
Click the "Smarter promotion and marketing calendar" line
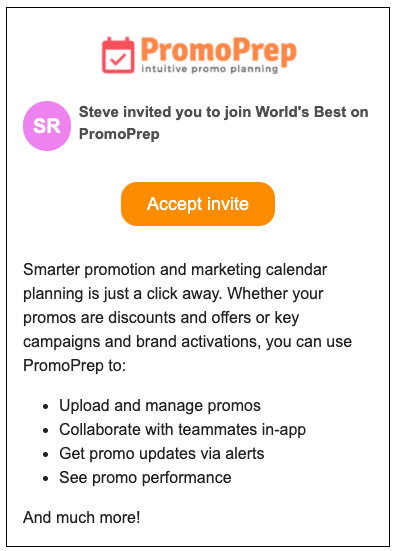[175, 270]
